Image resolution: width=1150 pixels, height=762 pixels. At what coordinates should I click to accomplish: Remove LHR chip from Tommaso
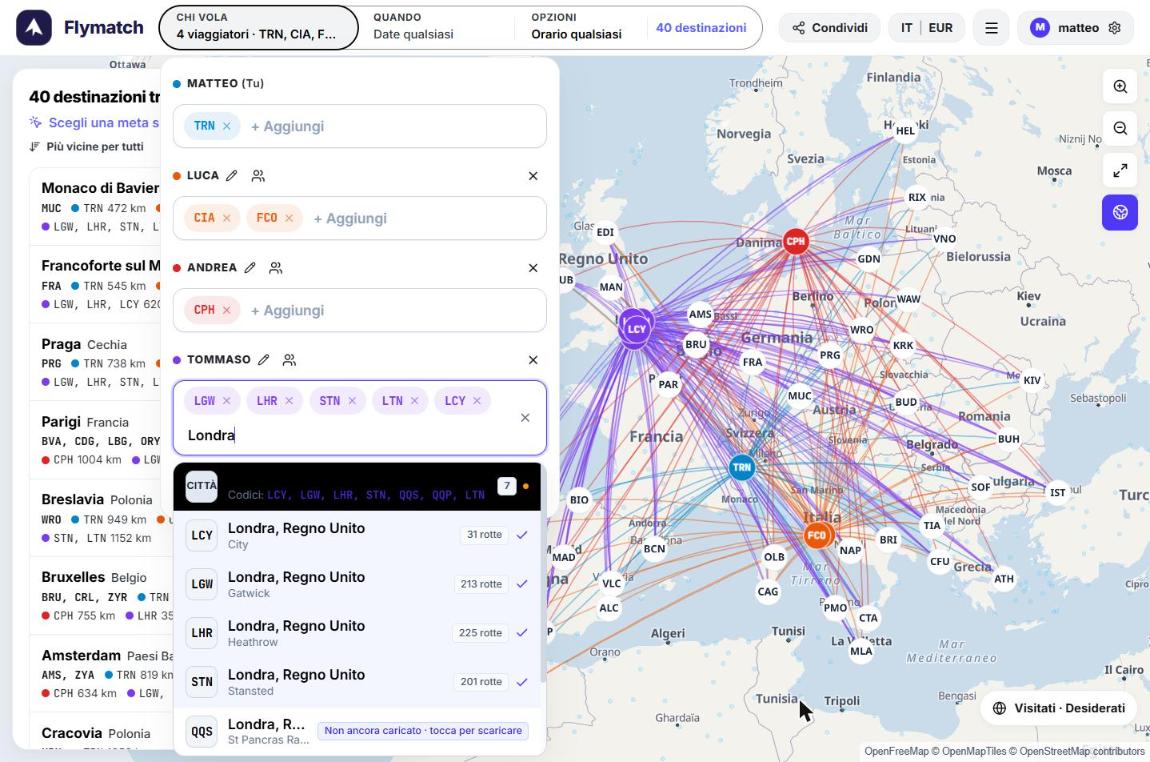click(289, 400)
